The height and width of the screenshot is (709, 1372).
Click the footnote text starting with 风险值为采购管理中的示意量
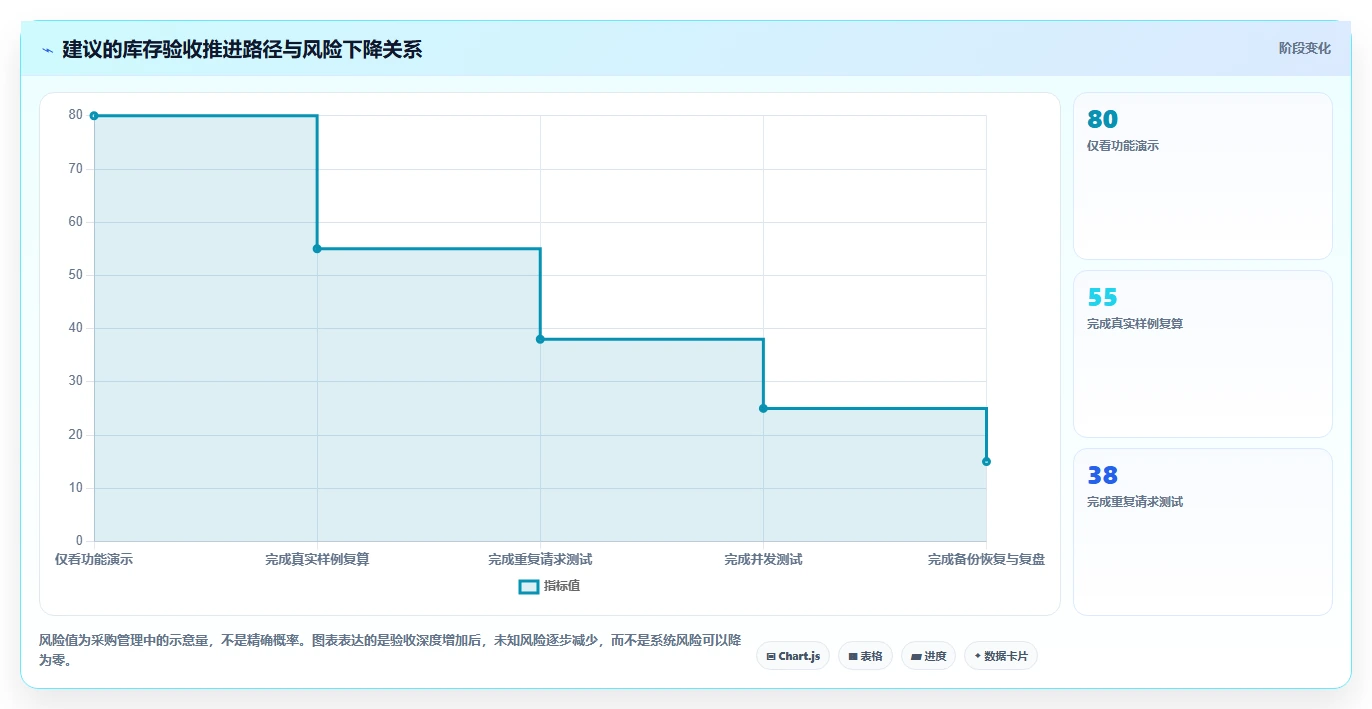click(390, 650)
